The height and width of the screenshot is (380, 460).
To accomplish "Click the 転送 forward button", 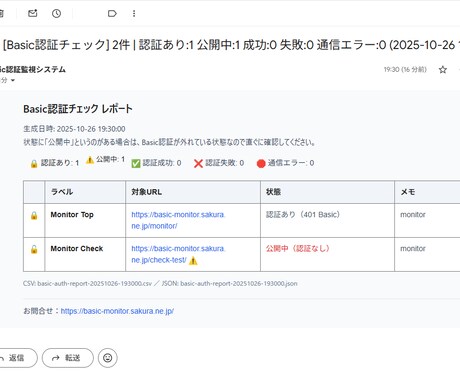I will (x=68, y=358).
